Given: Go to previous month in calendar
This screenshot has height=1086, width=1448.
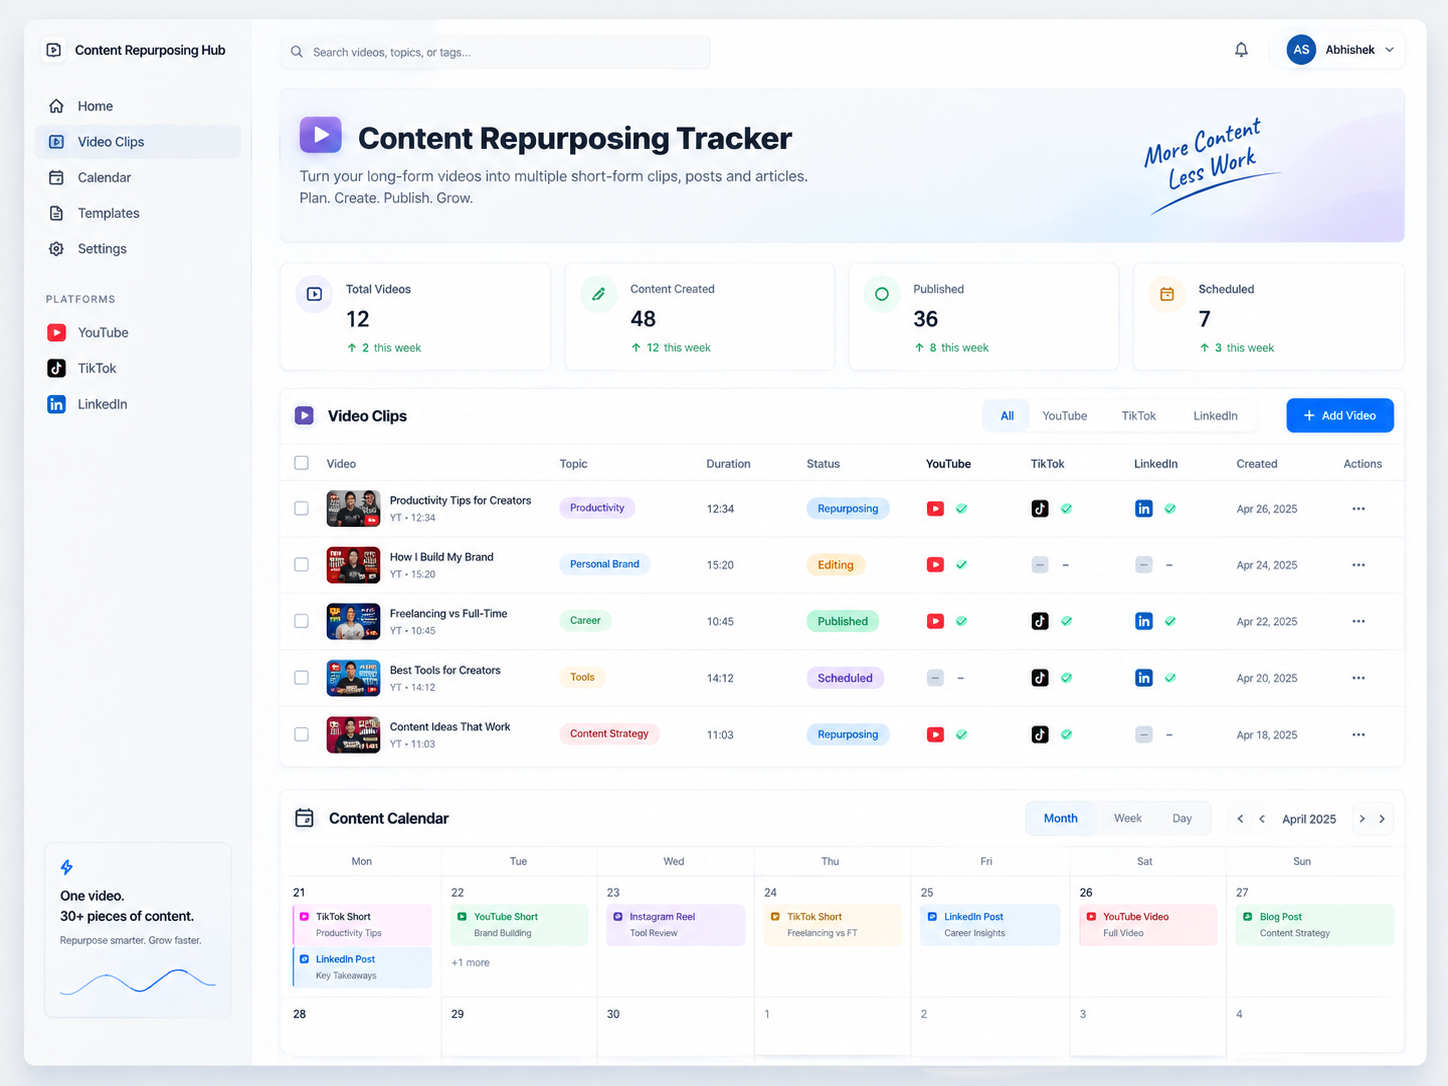Looking at the screenshot, I should point(1262,819).
